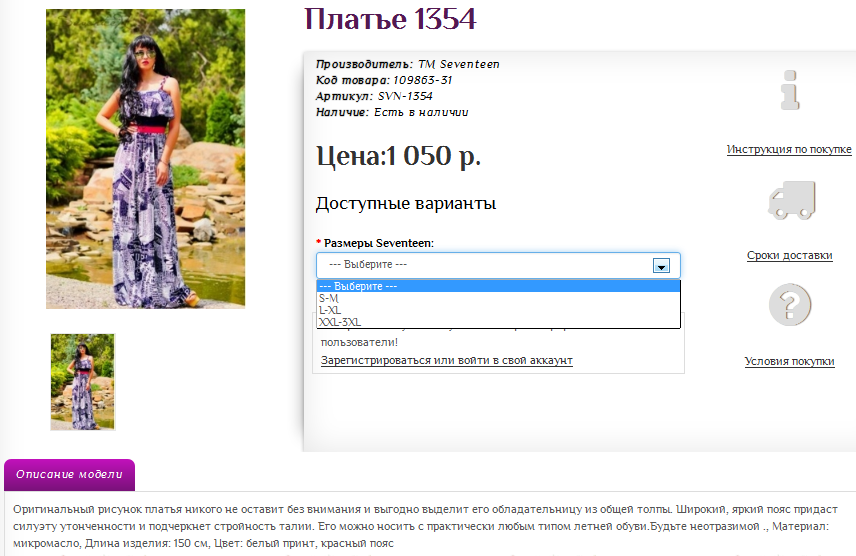Click the question mark icon
Viewport: 856px width, 556px height.
click(790, 305)
